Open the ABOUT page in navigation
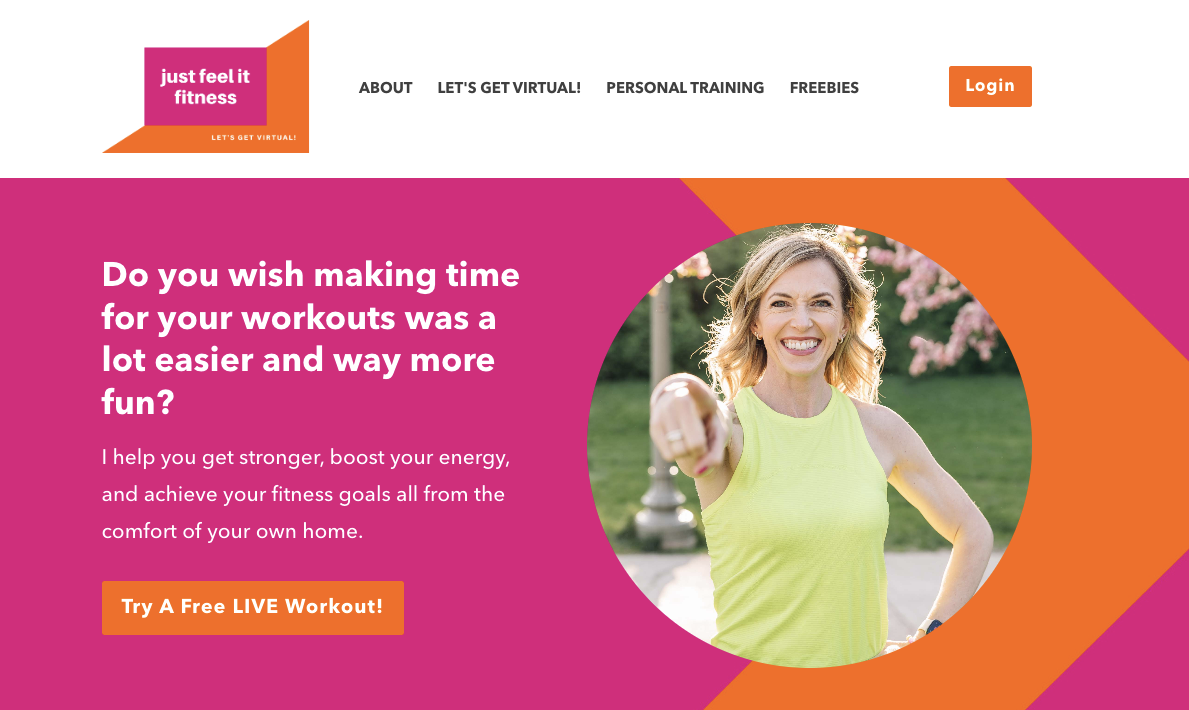Screen dimensions: 1189x710 (x=385, y=88)
